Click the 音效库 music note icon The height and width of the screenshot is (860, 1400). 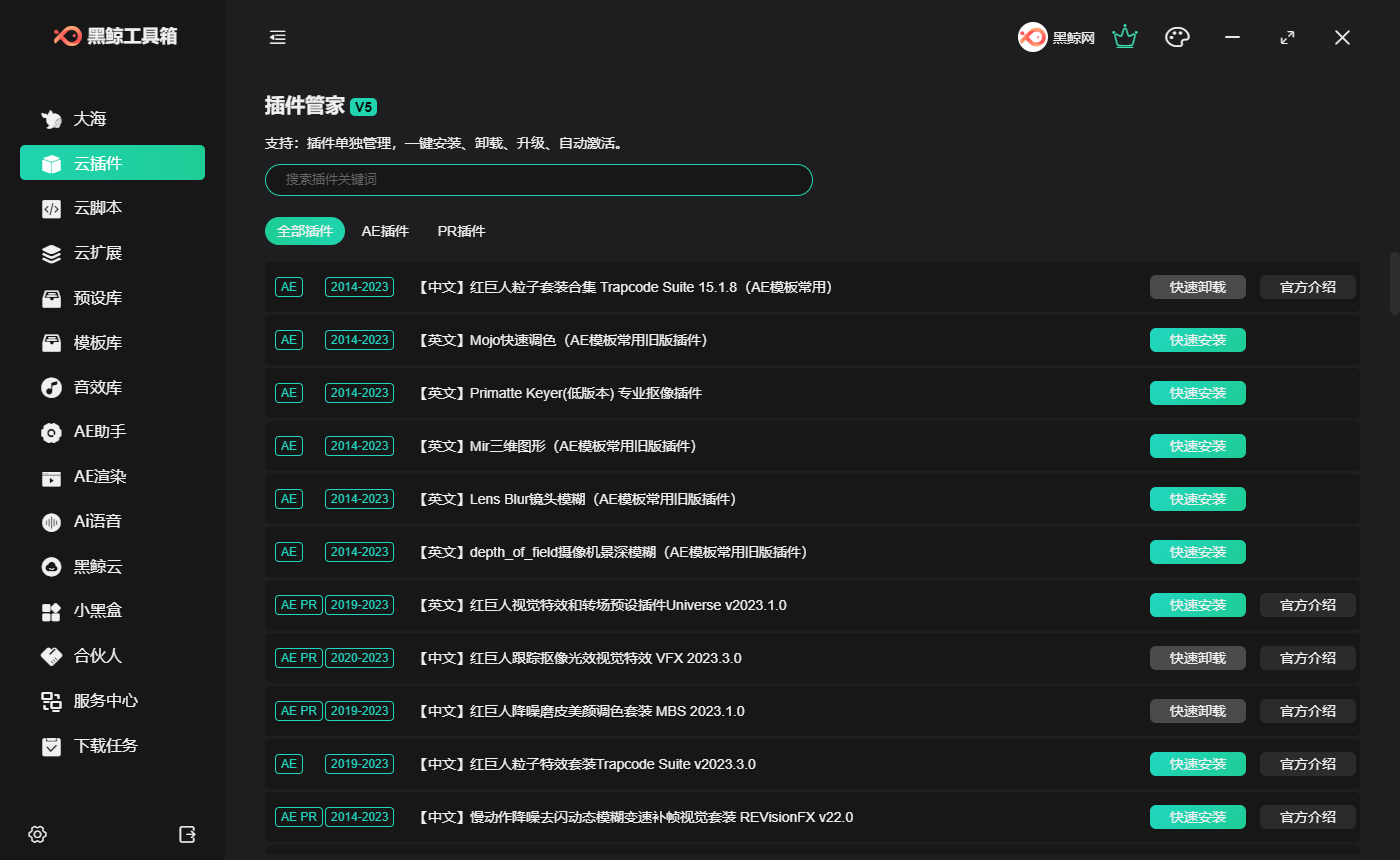[51, 387]
